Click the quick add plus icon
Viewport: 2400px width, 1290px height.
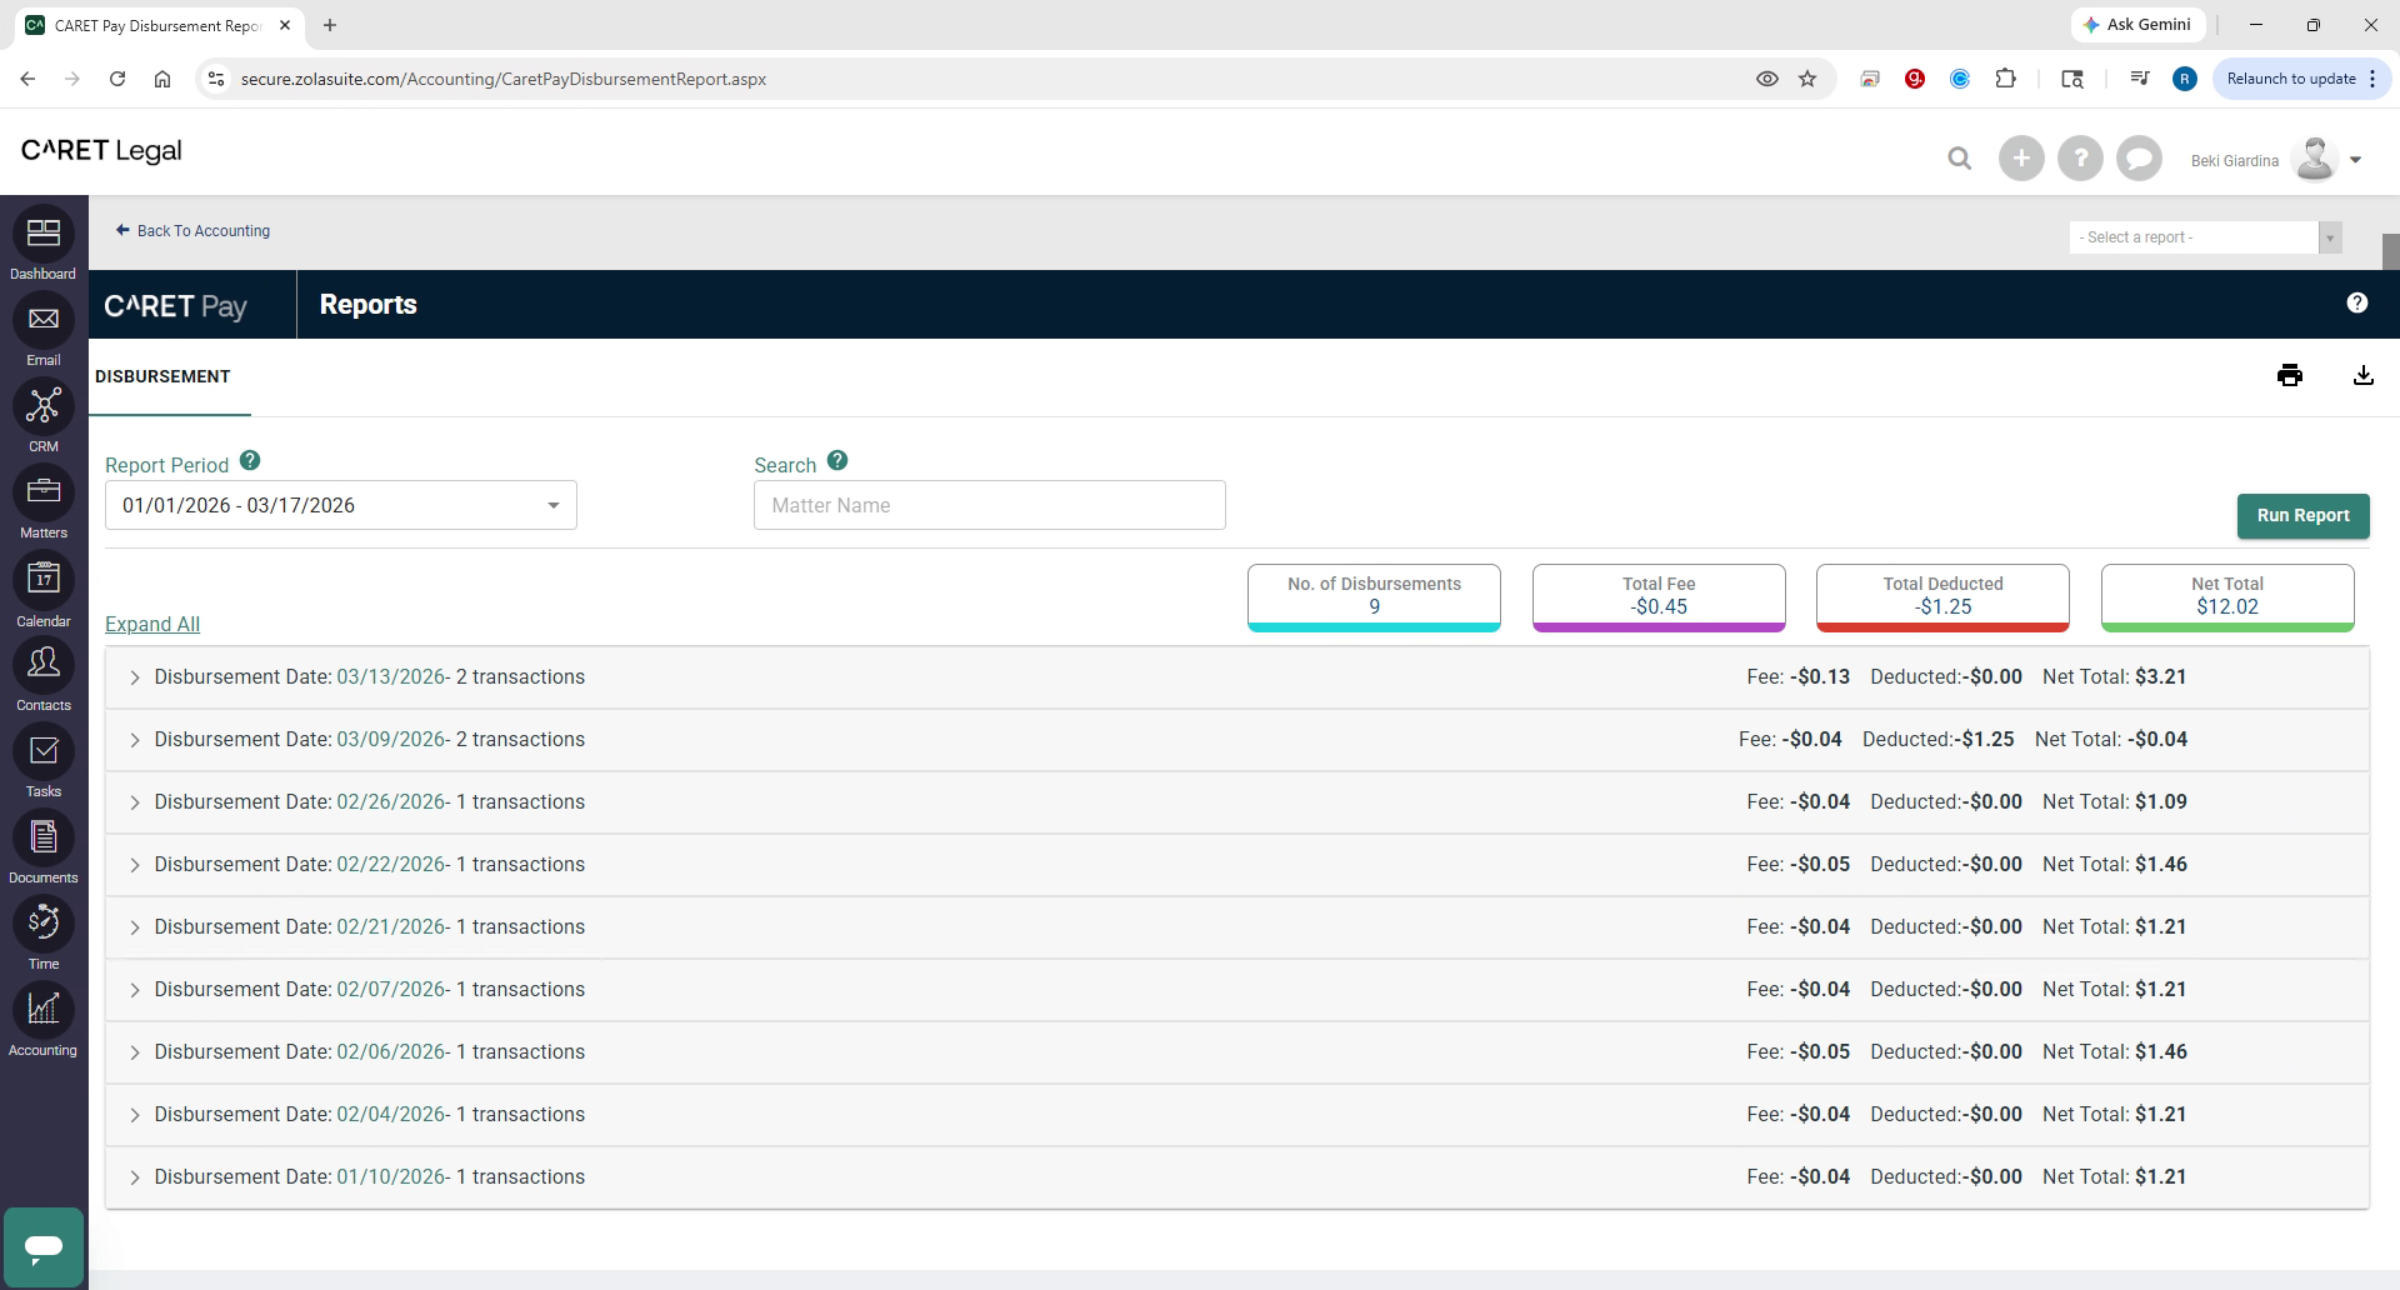(x=2021, y=159)
